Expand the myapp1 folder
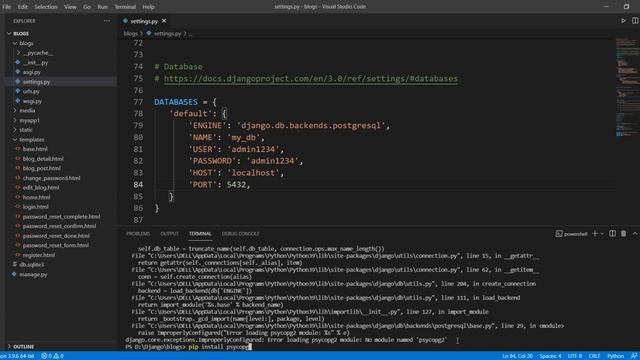This screenshot has height=360, width=640. (29, 120)
